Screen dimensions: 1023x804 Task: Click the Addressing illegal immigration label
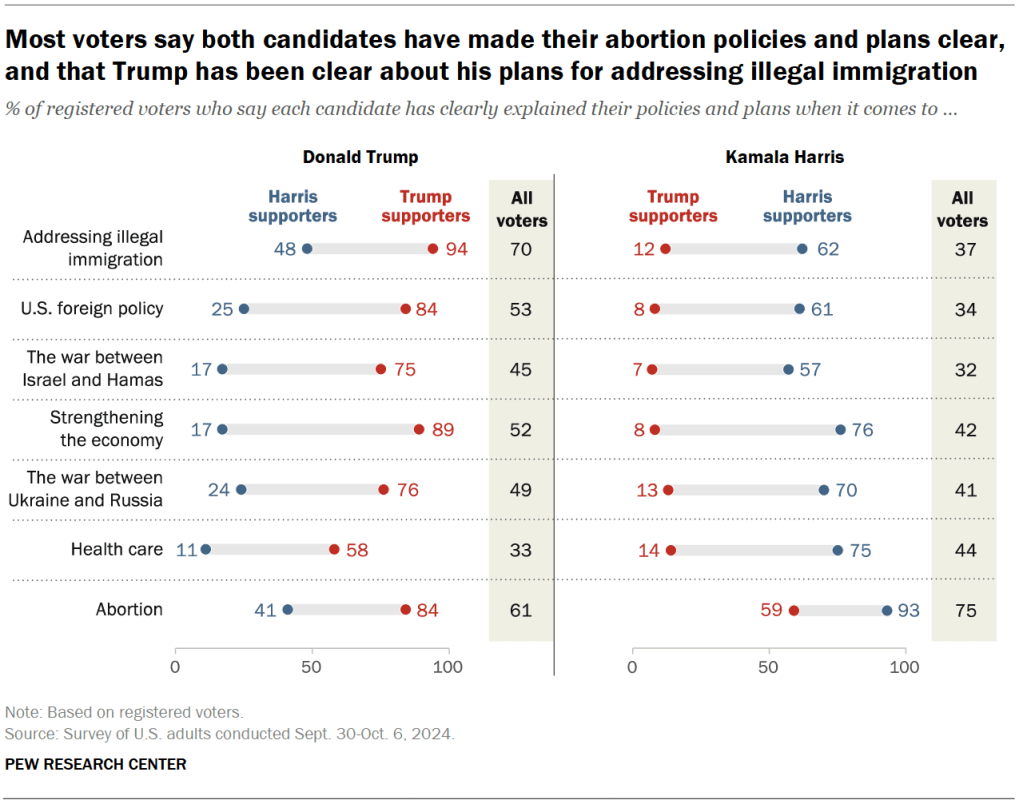tap(95, 248)
